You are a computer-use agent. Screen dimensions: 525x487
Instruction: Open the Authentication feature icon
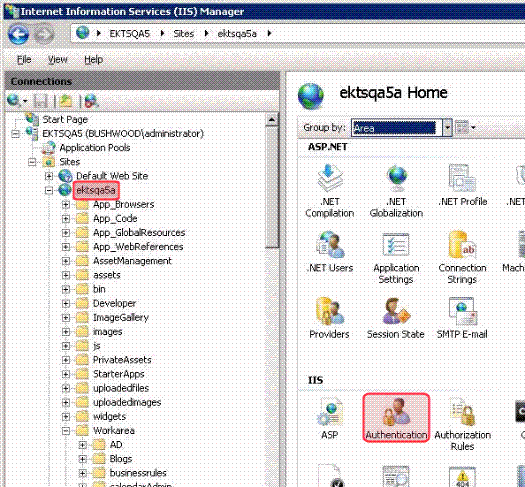coord(396,418)
